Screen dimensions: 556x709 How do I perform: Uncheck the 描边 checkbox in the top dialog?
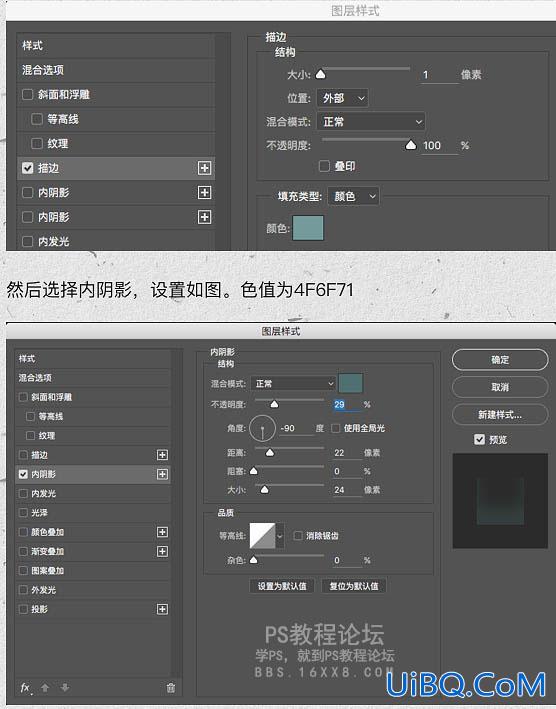pyautogui.click(x=28, y=168)
